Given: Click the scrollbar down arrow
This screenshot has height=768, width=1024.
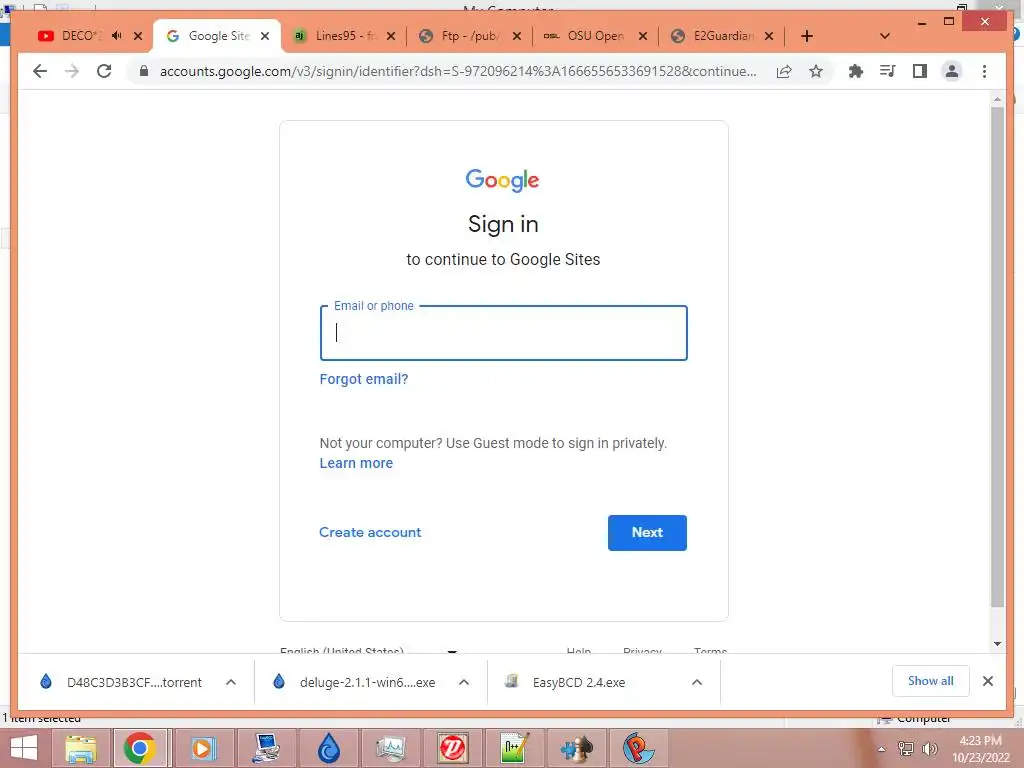Looking at the screenshot, I should (x=997, y=644).
